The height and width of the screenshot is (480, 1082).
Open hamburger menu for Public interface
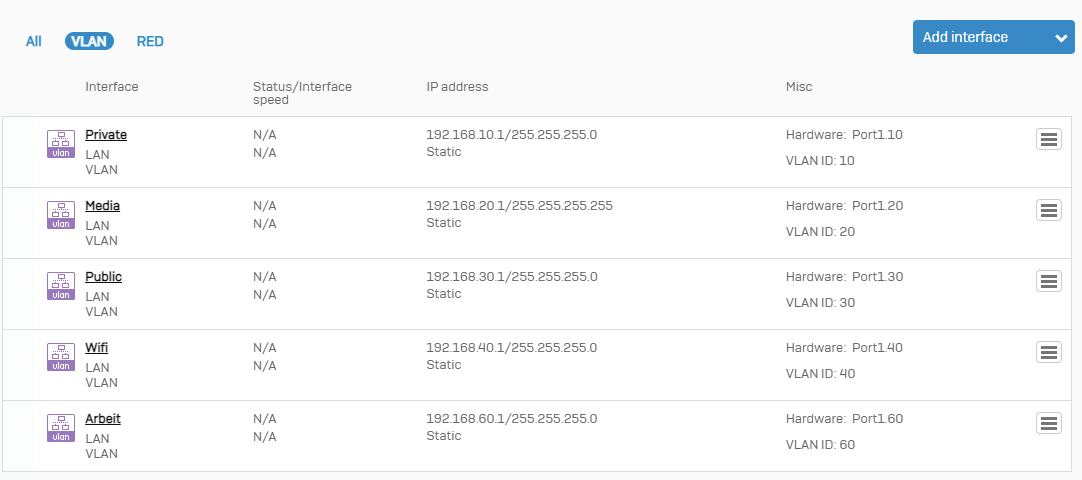coord(1049,281)
